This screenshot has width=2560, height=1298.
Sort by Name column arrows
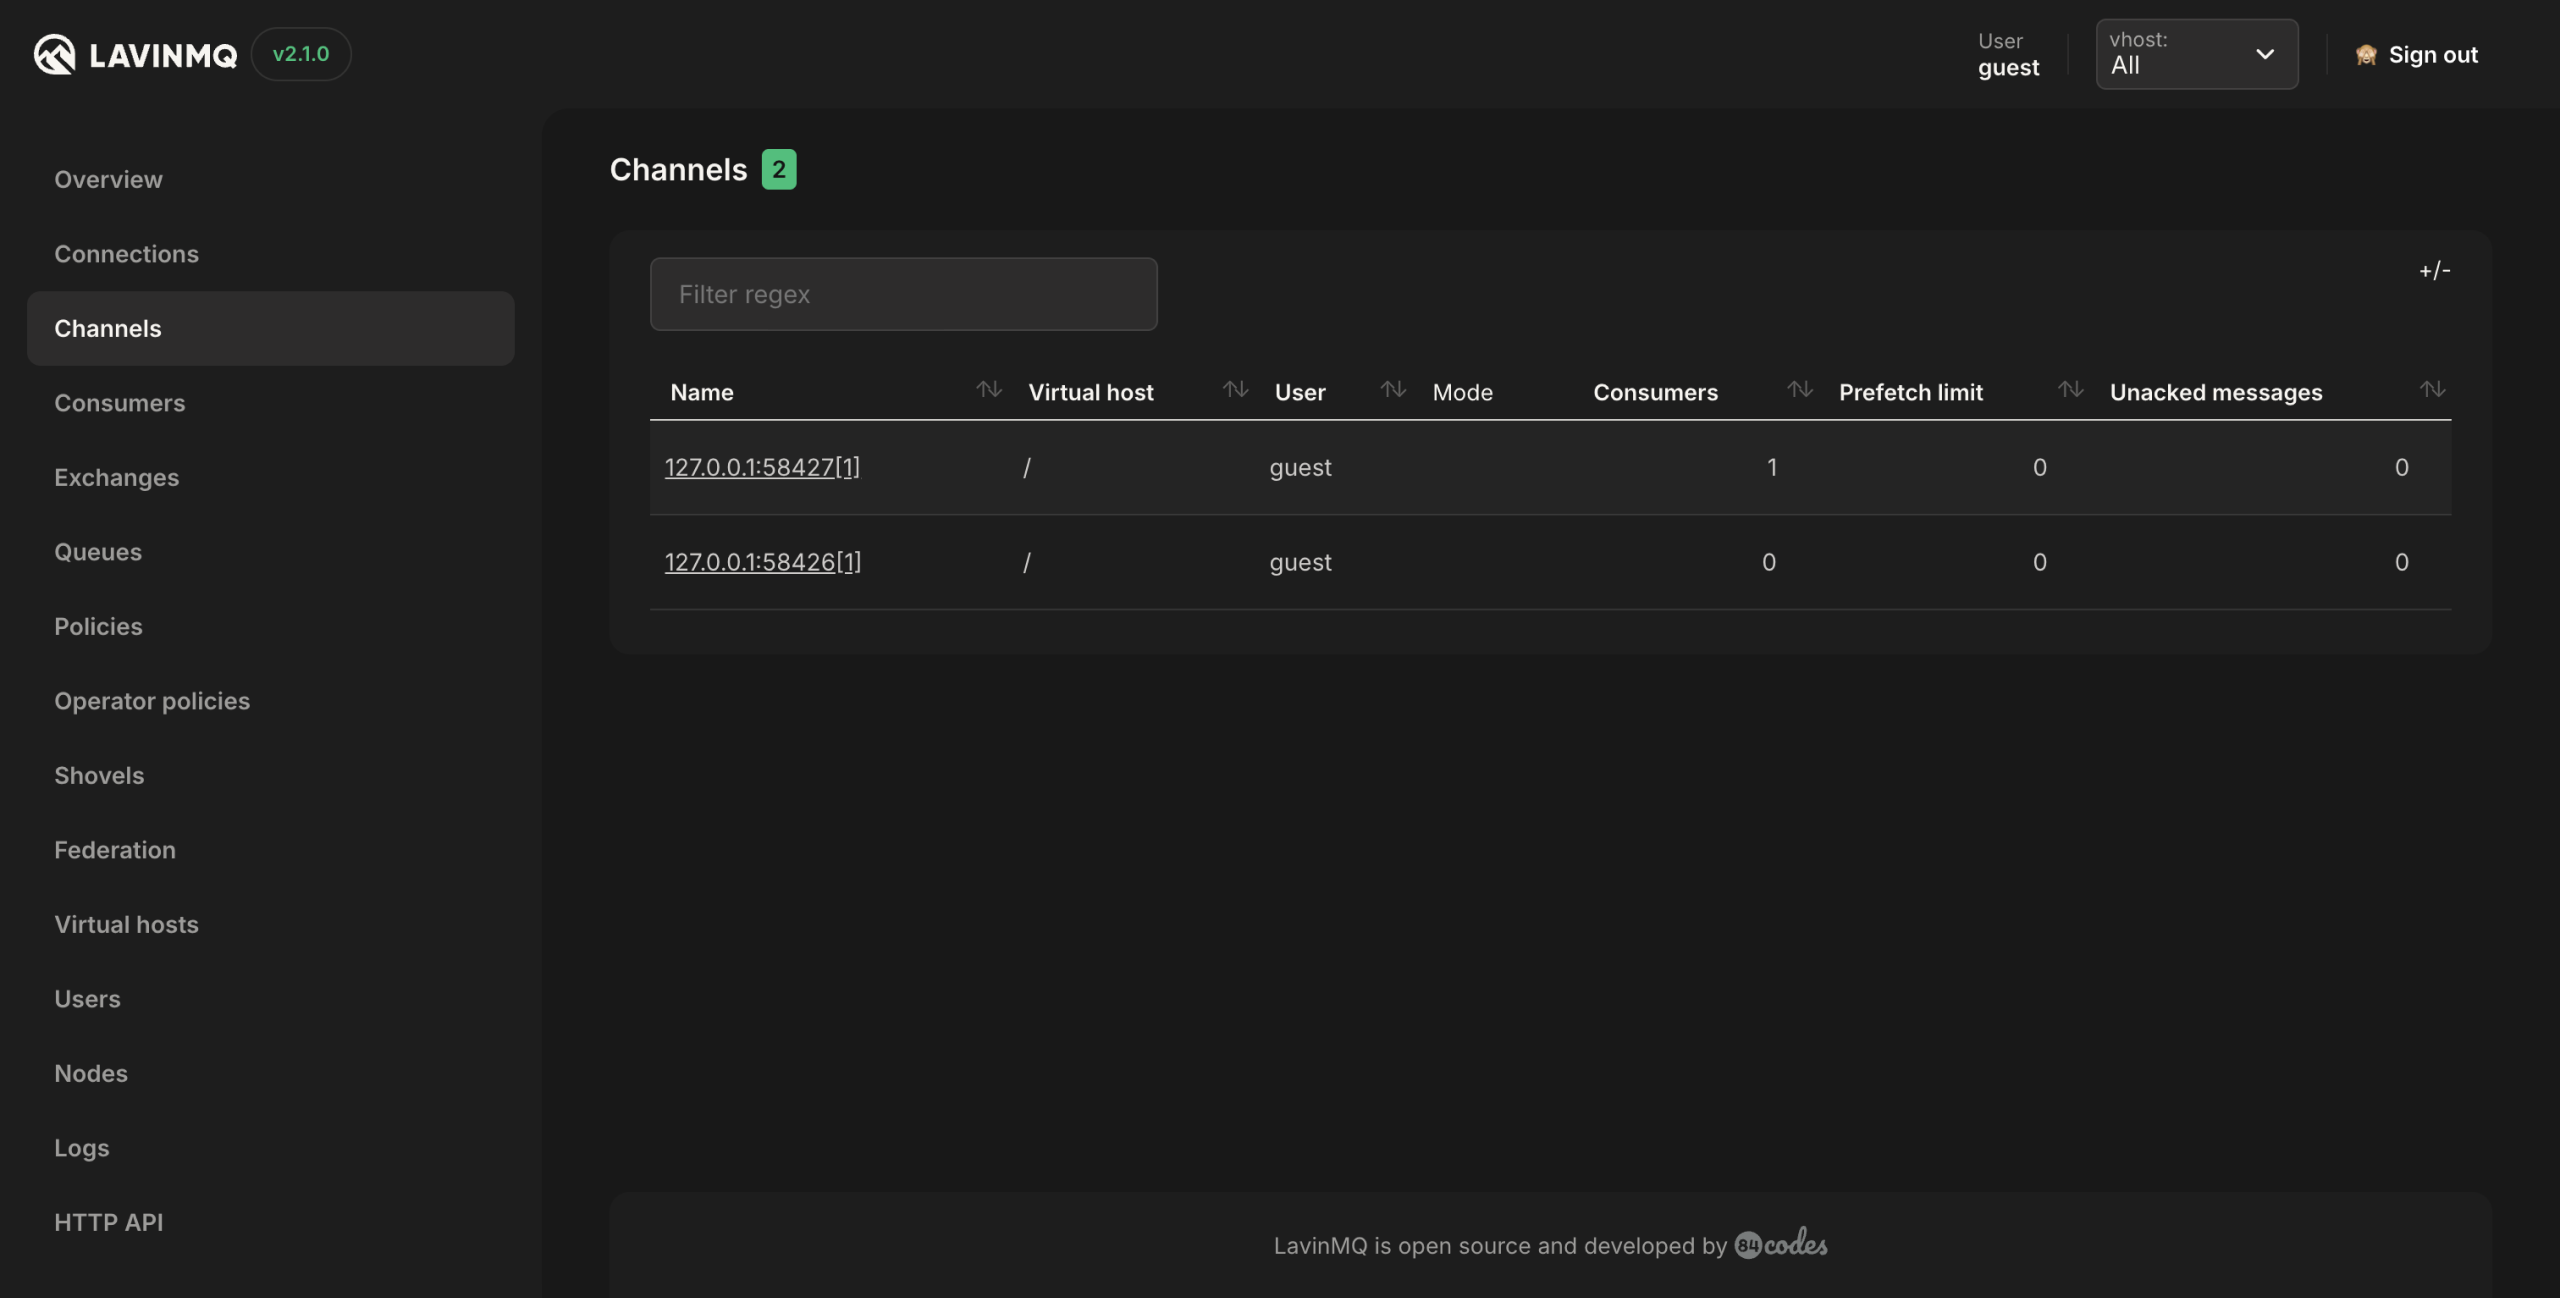[x=989, y=389]
